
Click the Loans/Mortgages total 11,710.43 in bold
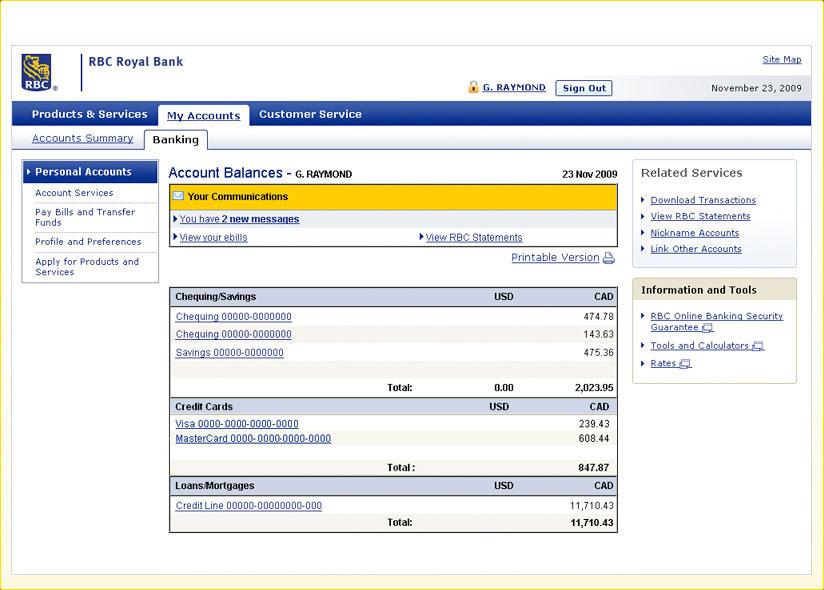[x=592, y=523]
